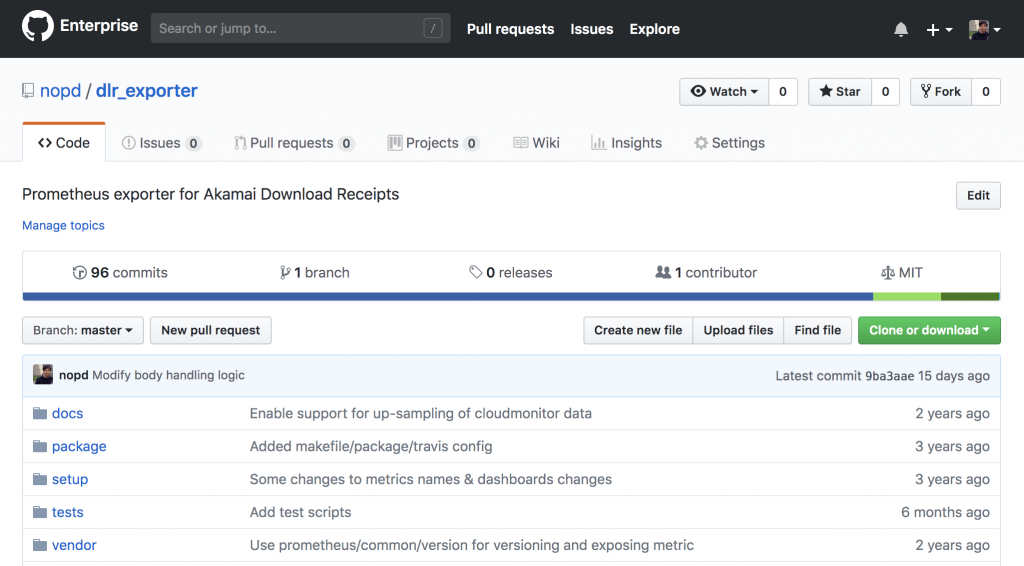The width and height of the screenshot is (1024, 566).
Task: Choose Upload files
Action: [x=738, y=330]
